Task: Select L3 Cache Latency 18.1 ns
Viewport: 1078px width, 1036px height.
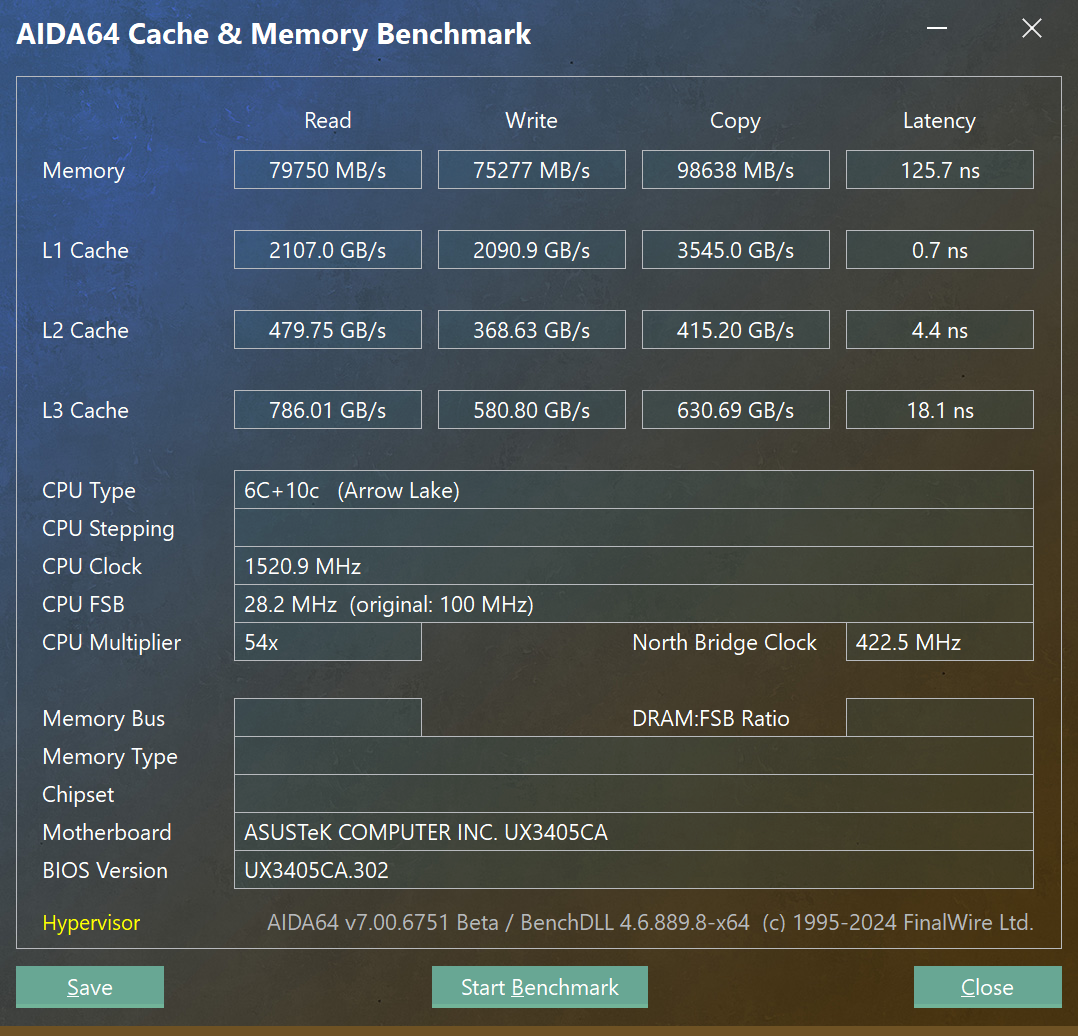Action: [940, 410]
